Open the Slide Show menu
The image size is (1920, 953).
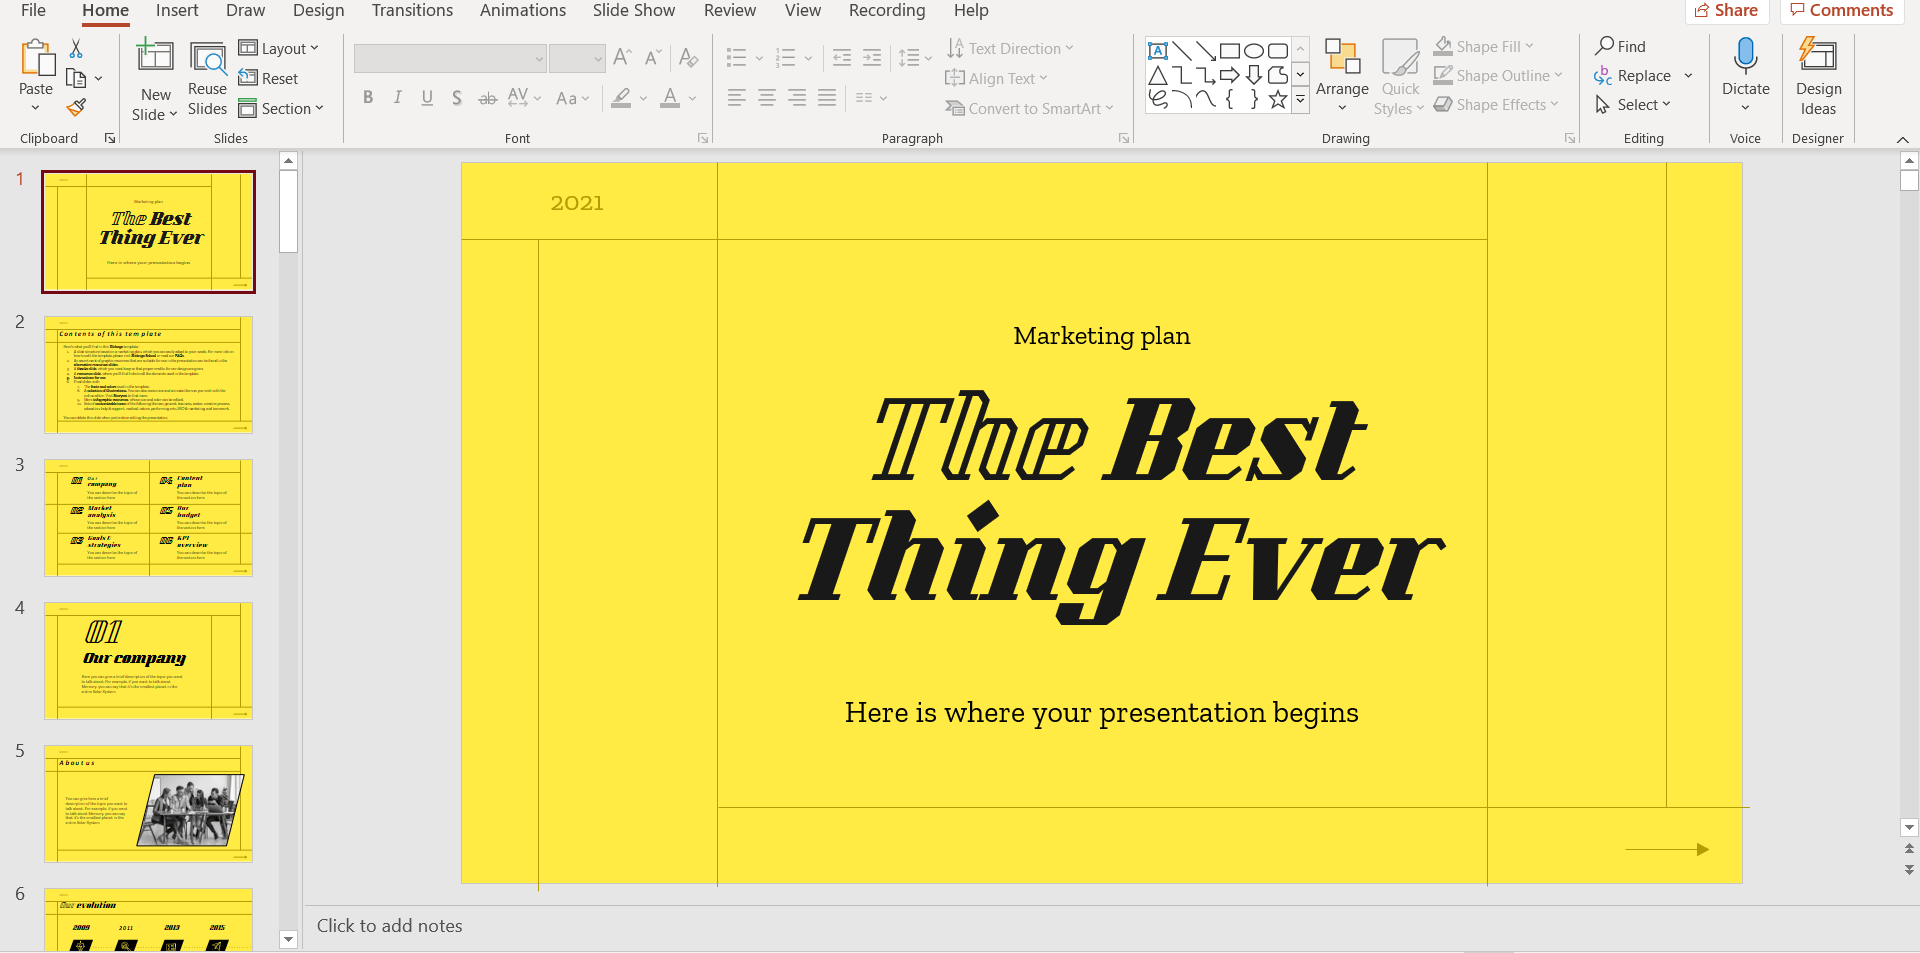pos(633,11)
